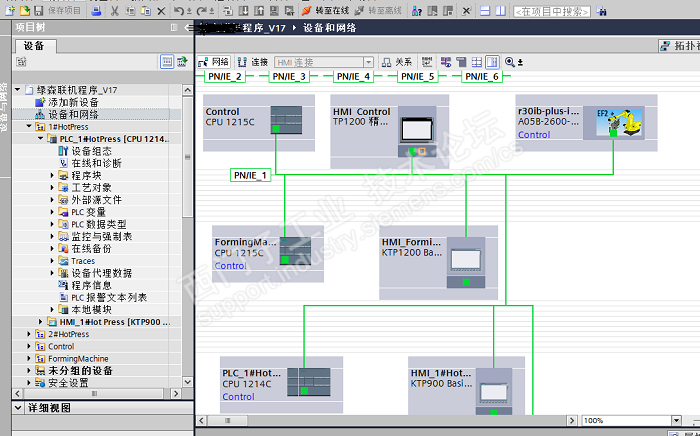The image size is (700, 436).
Task: Open the 100% zoom level dropdown
Action: (x=676, y=420)
